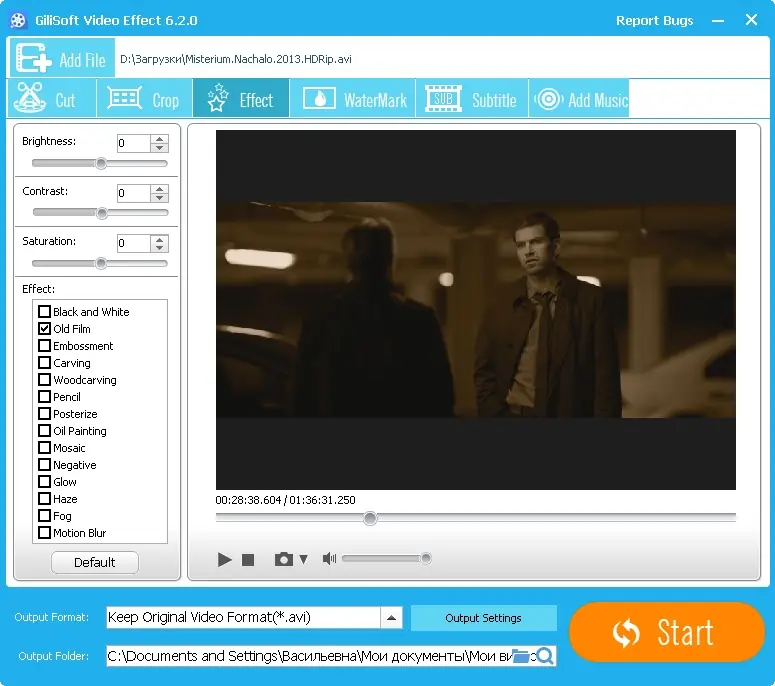Enable the Pencil effect
The width and height of the screenshot is (775, 686).
coord(44,396)
